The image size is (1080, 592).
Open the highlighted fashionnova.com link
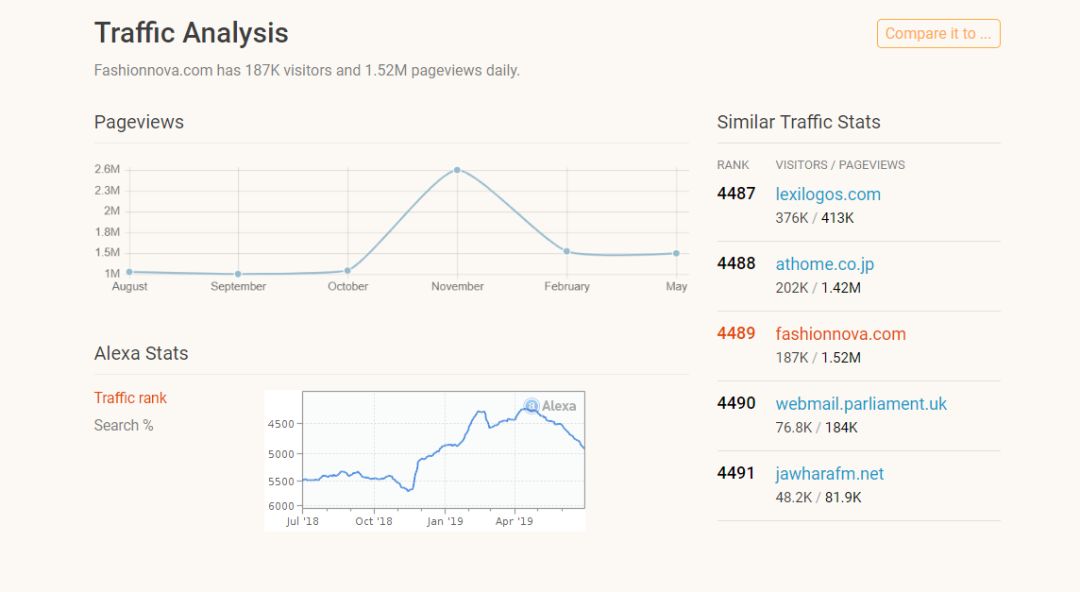pyautogui.click(x=840, y=334)
